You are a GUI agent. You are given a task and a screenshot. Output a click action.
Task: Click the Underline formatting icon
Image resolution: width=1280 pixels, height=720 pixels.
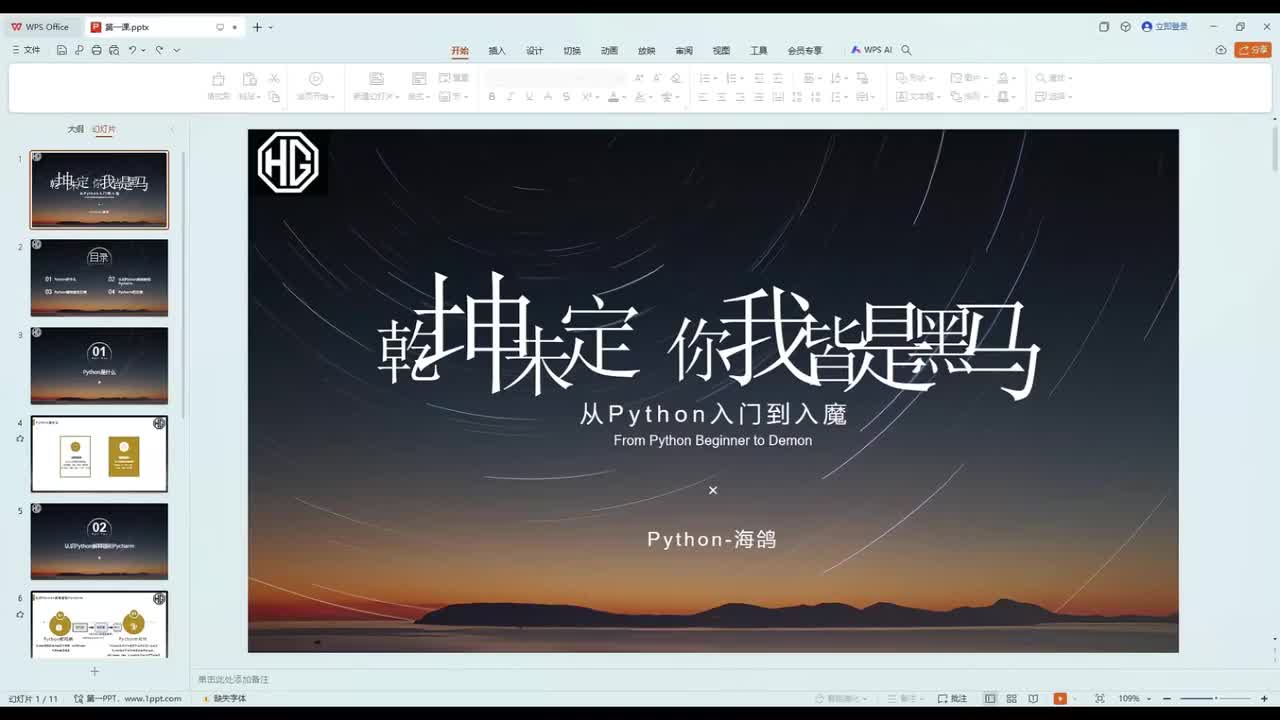coord(529,97)
